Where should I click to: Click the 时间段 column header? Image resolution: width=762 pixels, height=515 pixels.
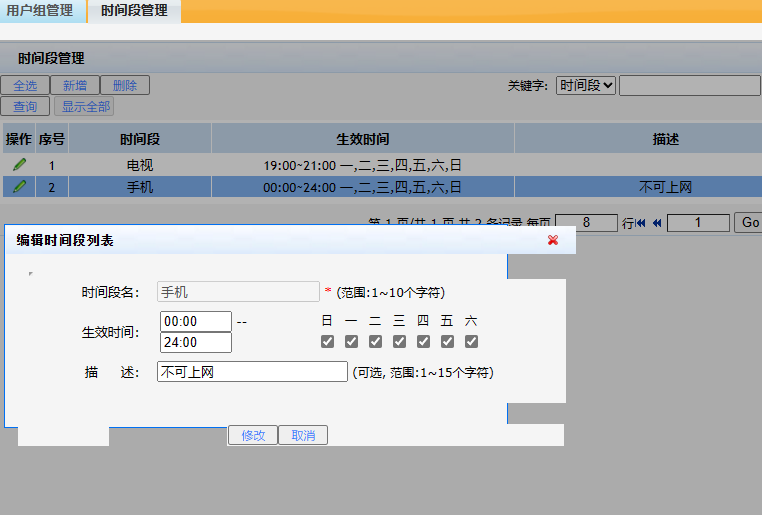tap(140, 139)
